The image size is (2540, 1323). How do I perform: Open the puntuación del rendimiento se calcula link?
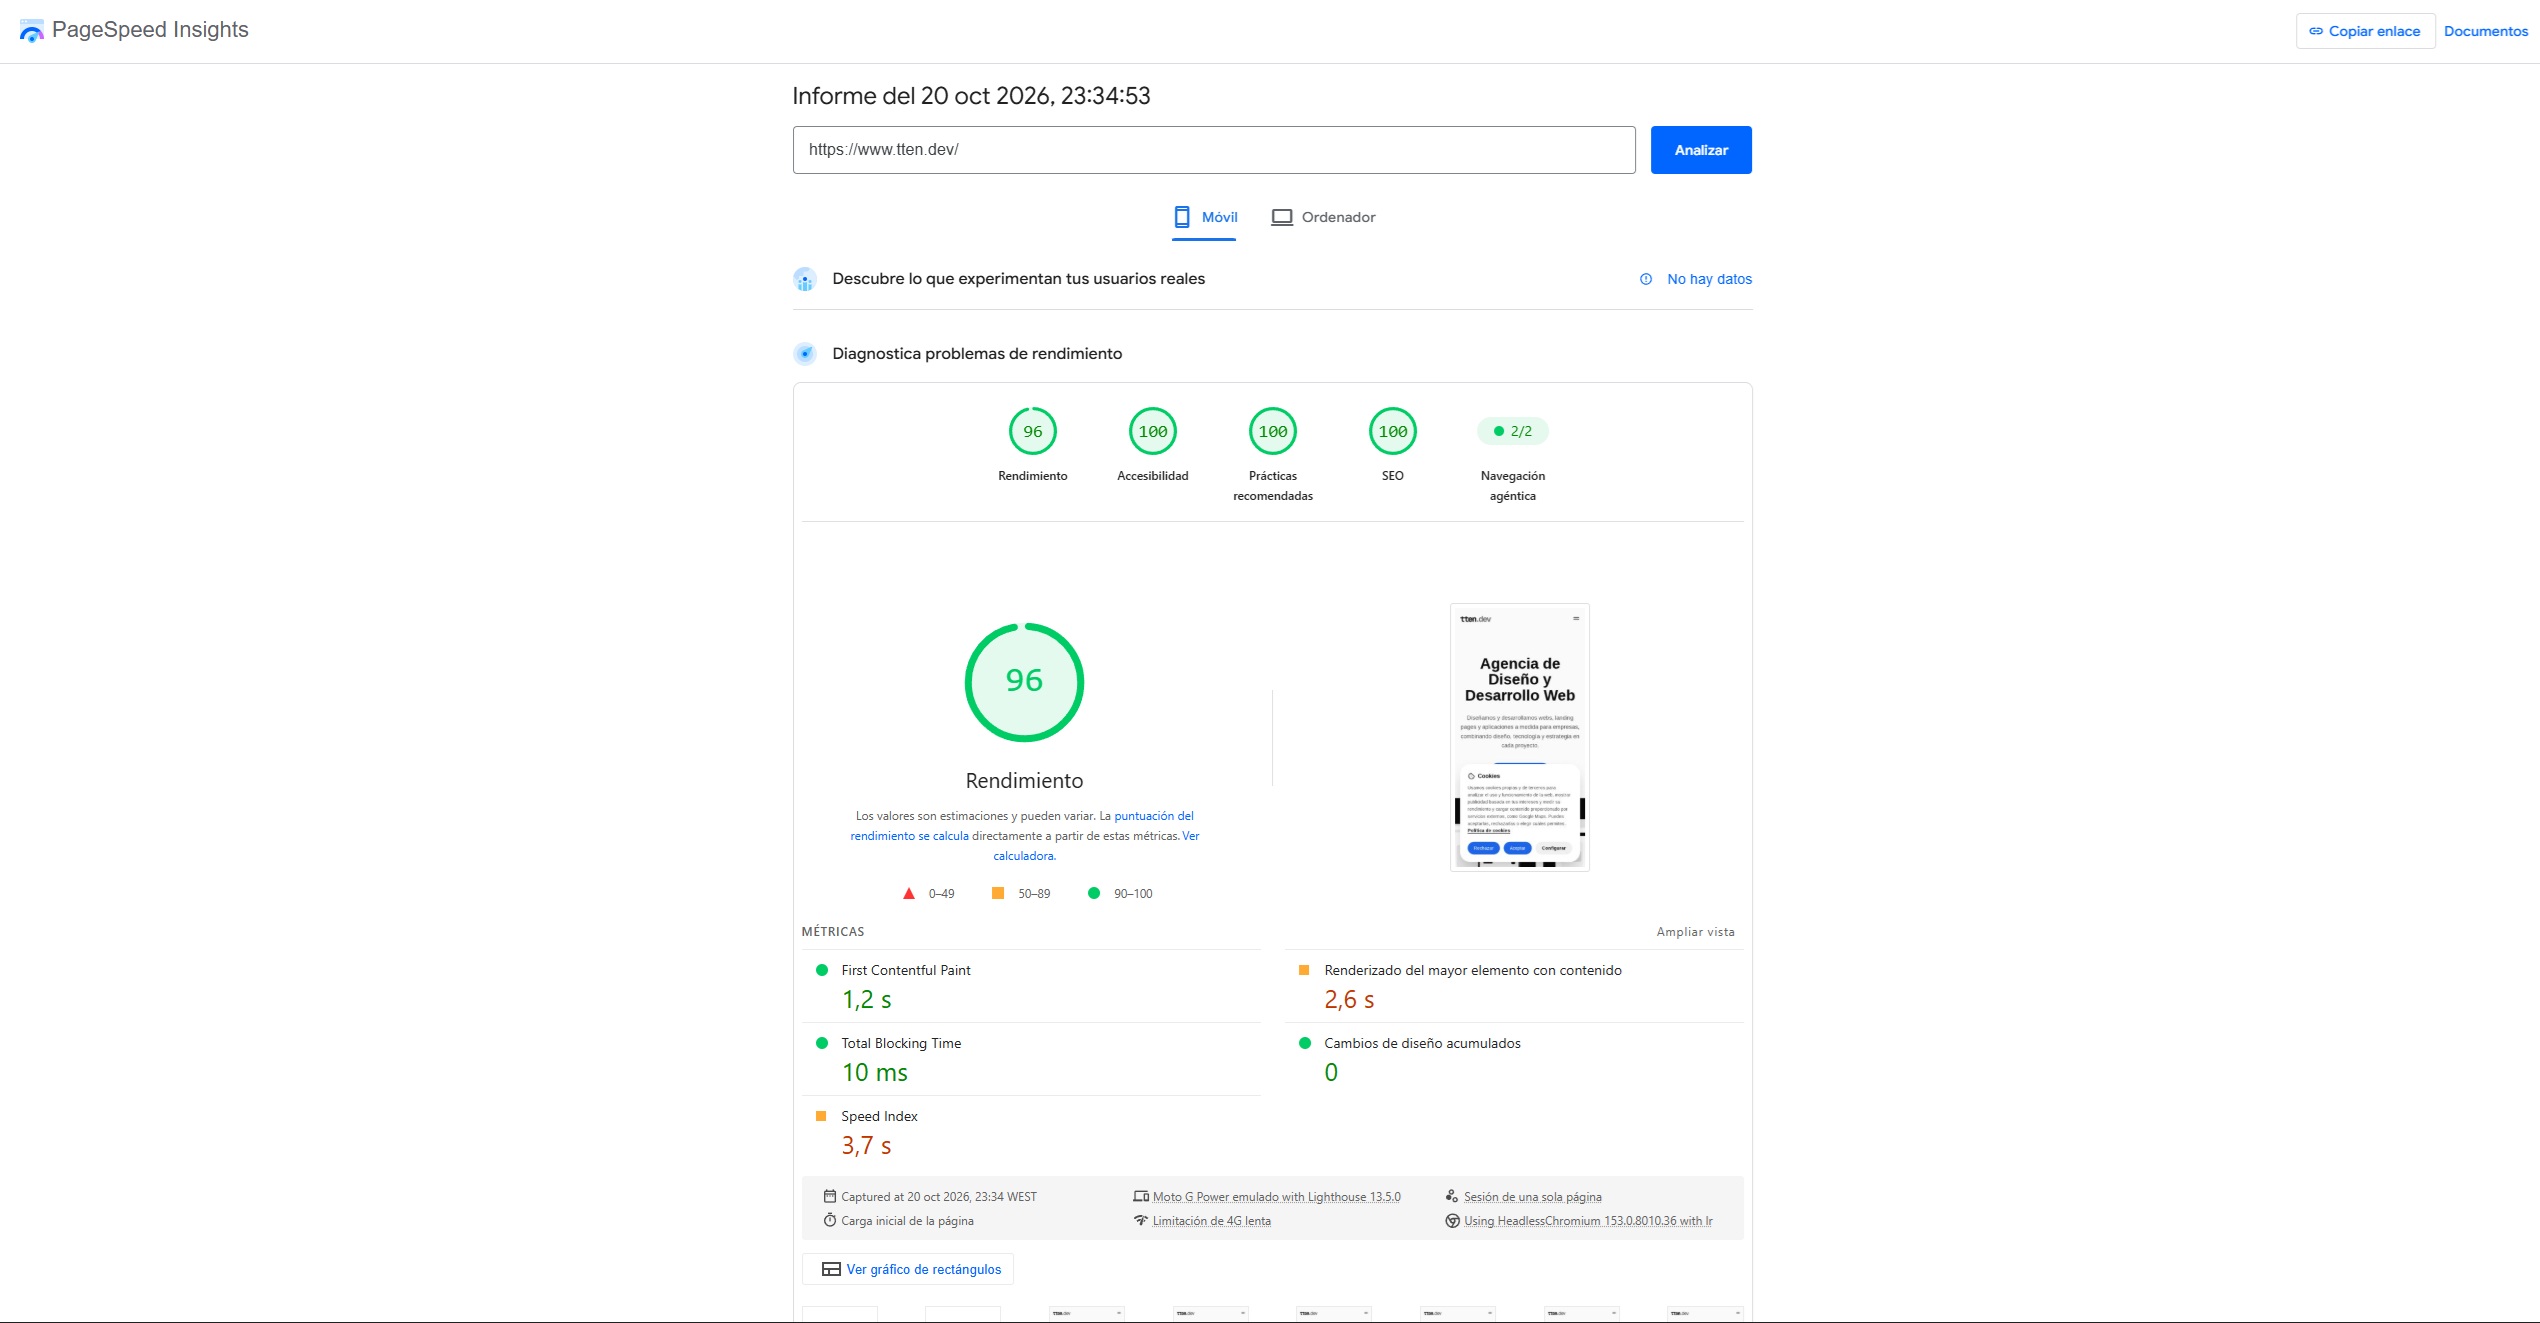click(x=1022, y=826)
